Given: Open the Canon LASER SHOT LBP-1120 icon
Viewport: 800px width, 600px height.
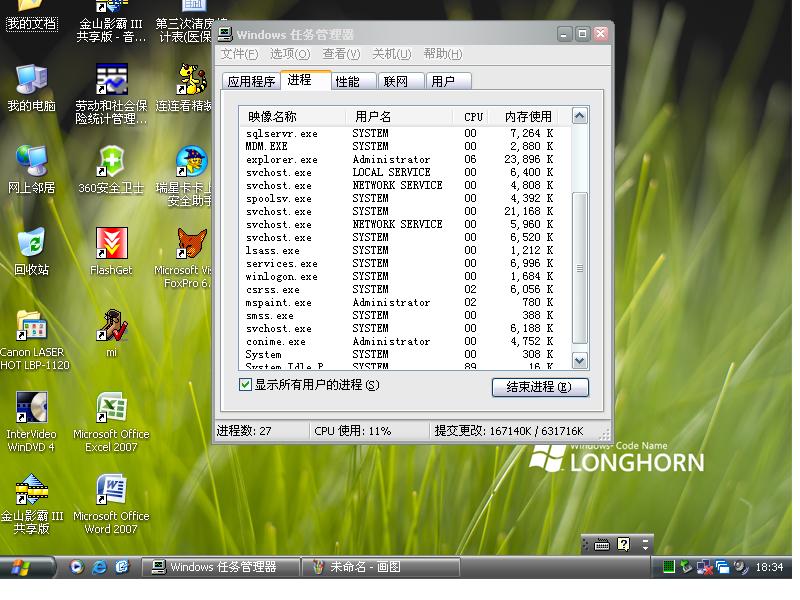Looking at the screenshot, I should (x=31, y=326).
